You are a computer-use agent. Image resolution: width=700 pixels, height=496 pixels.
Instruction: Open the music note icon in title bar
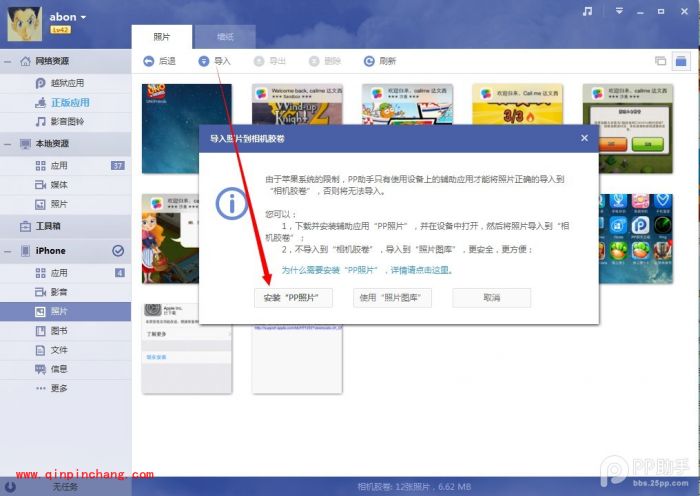click(588, 11)
